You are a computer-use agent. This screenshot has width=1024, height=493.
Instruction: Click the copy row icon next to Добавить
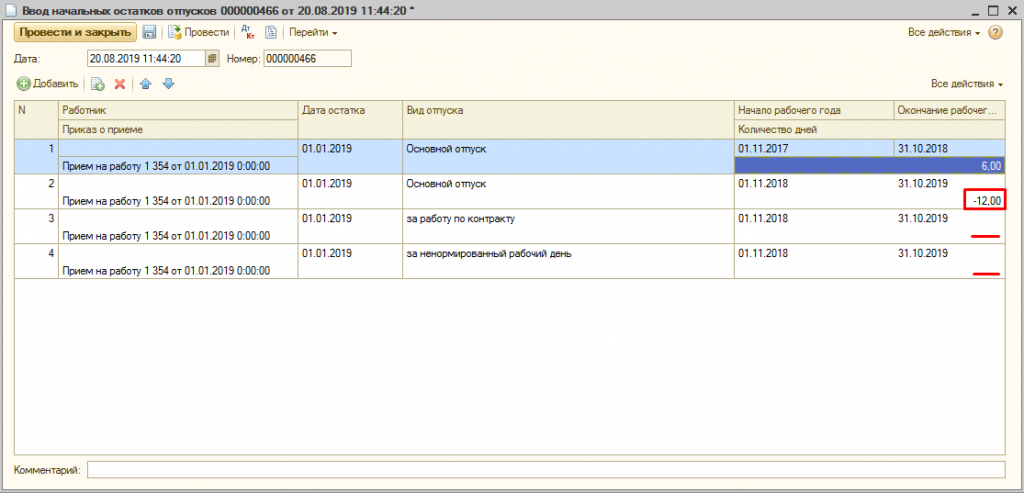tap(98, 84)
